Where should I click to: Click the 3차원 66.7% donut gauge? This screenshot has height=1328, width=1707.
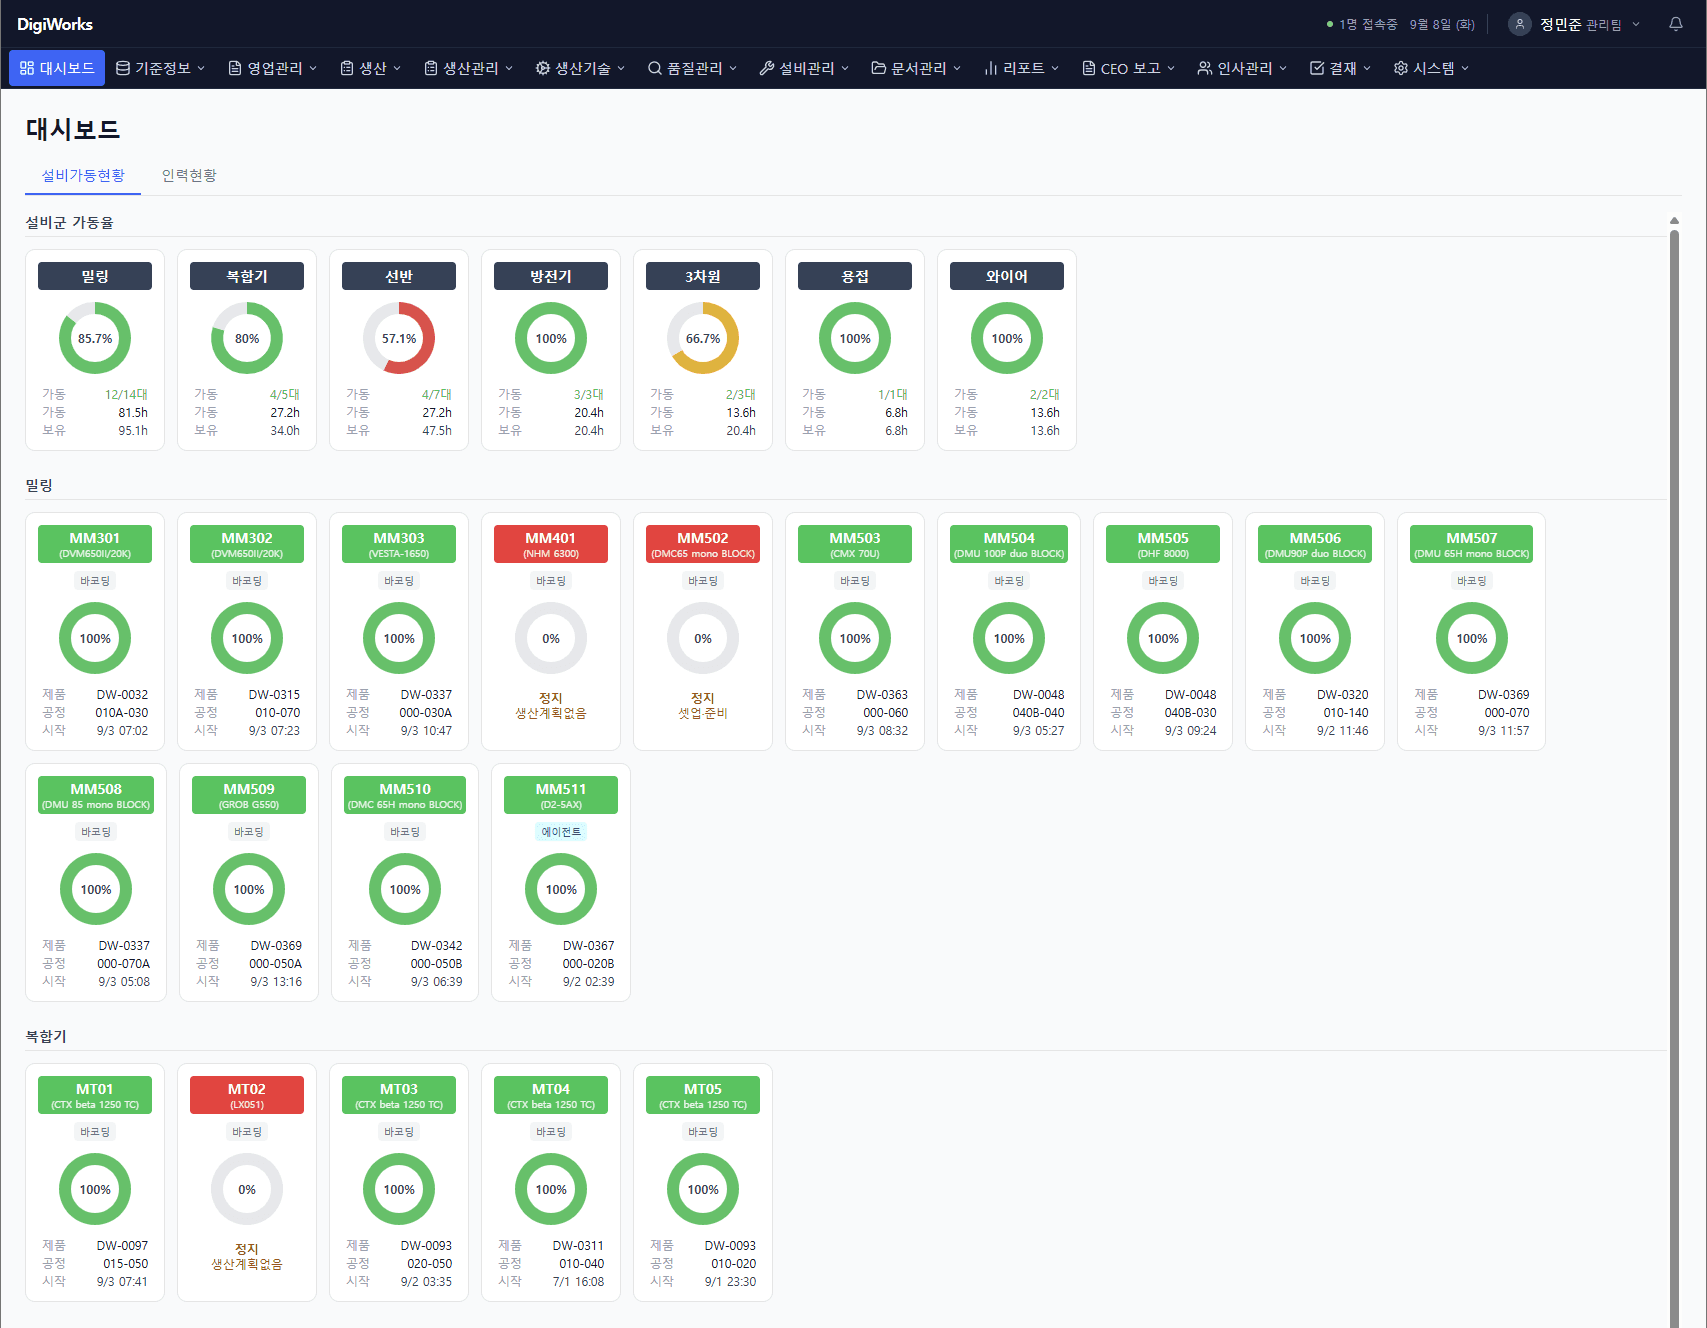703,338
